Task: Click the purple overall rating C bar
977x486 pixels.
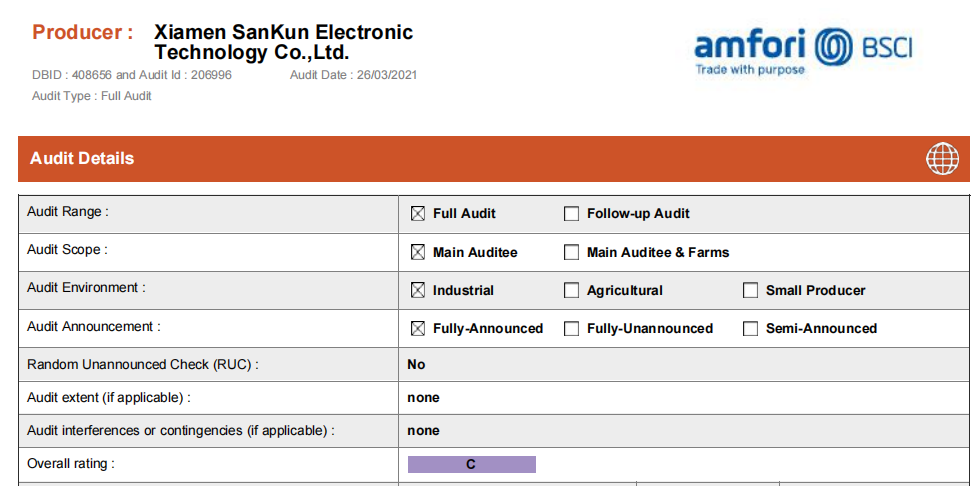Action: click(x=471, y=464)
